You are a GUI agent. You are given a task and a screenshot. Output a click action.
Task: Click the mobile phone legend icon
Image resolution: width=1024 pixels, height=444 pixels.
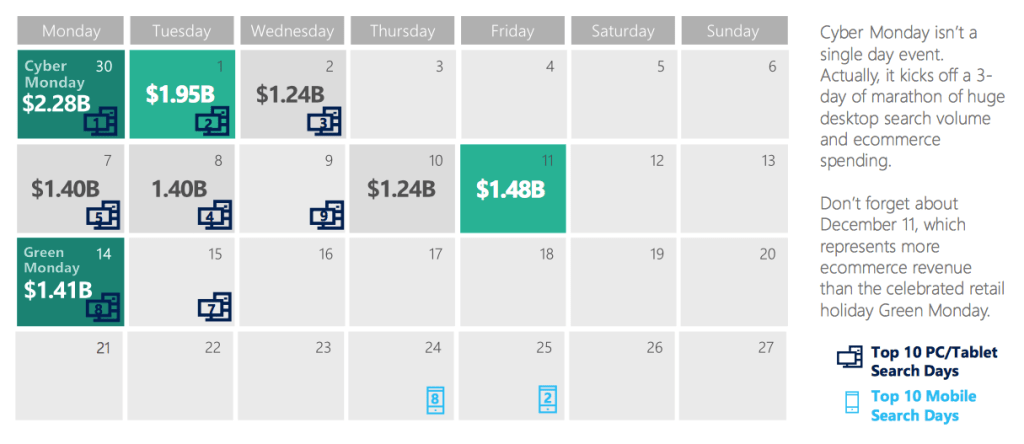pos(852,403)
